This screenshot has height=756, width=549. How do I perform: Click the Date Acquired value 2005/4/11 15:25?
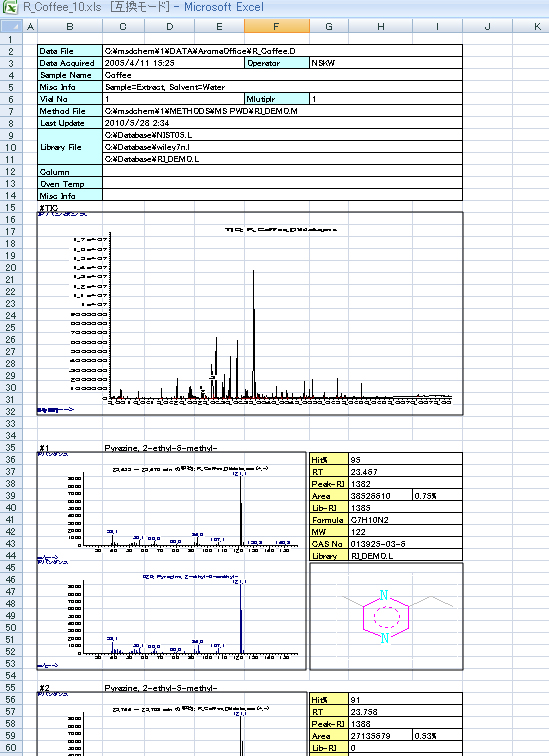tap(174, 63)
